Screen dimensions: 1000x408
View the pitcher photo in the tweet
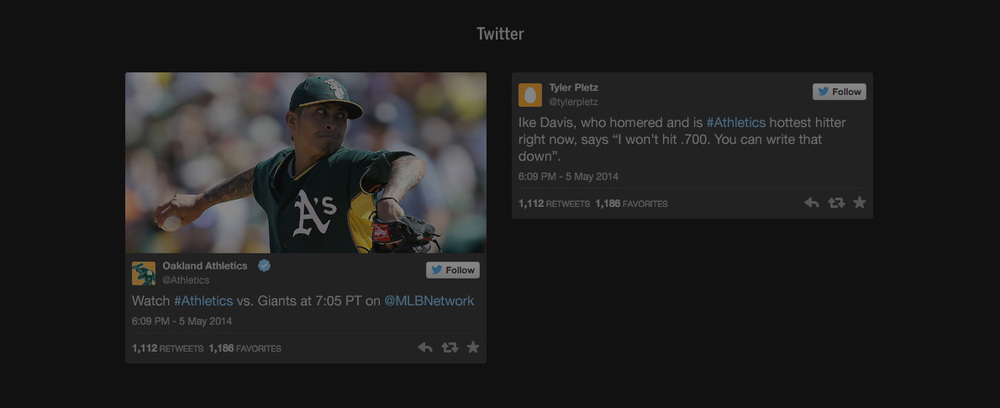[x=305, y=163]
